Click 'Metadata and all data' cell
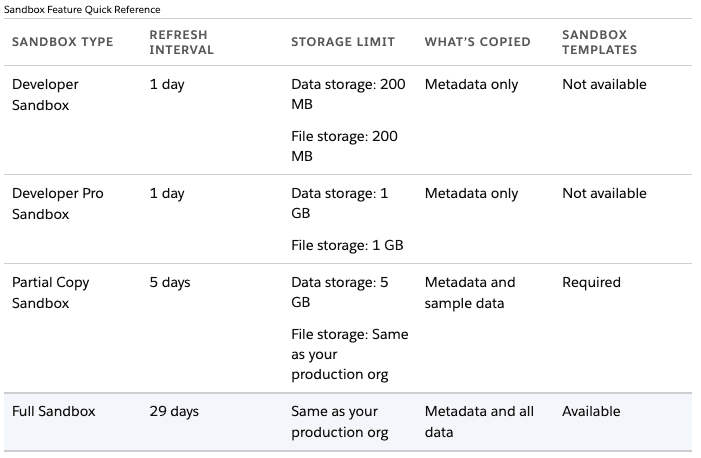Screen dimensions: 701x458 [x=479, y=422]
